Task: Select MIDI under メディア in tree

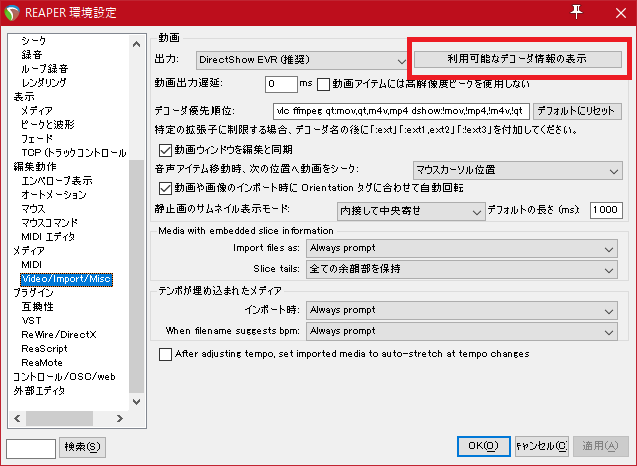Action: 32,265
